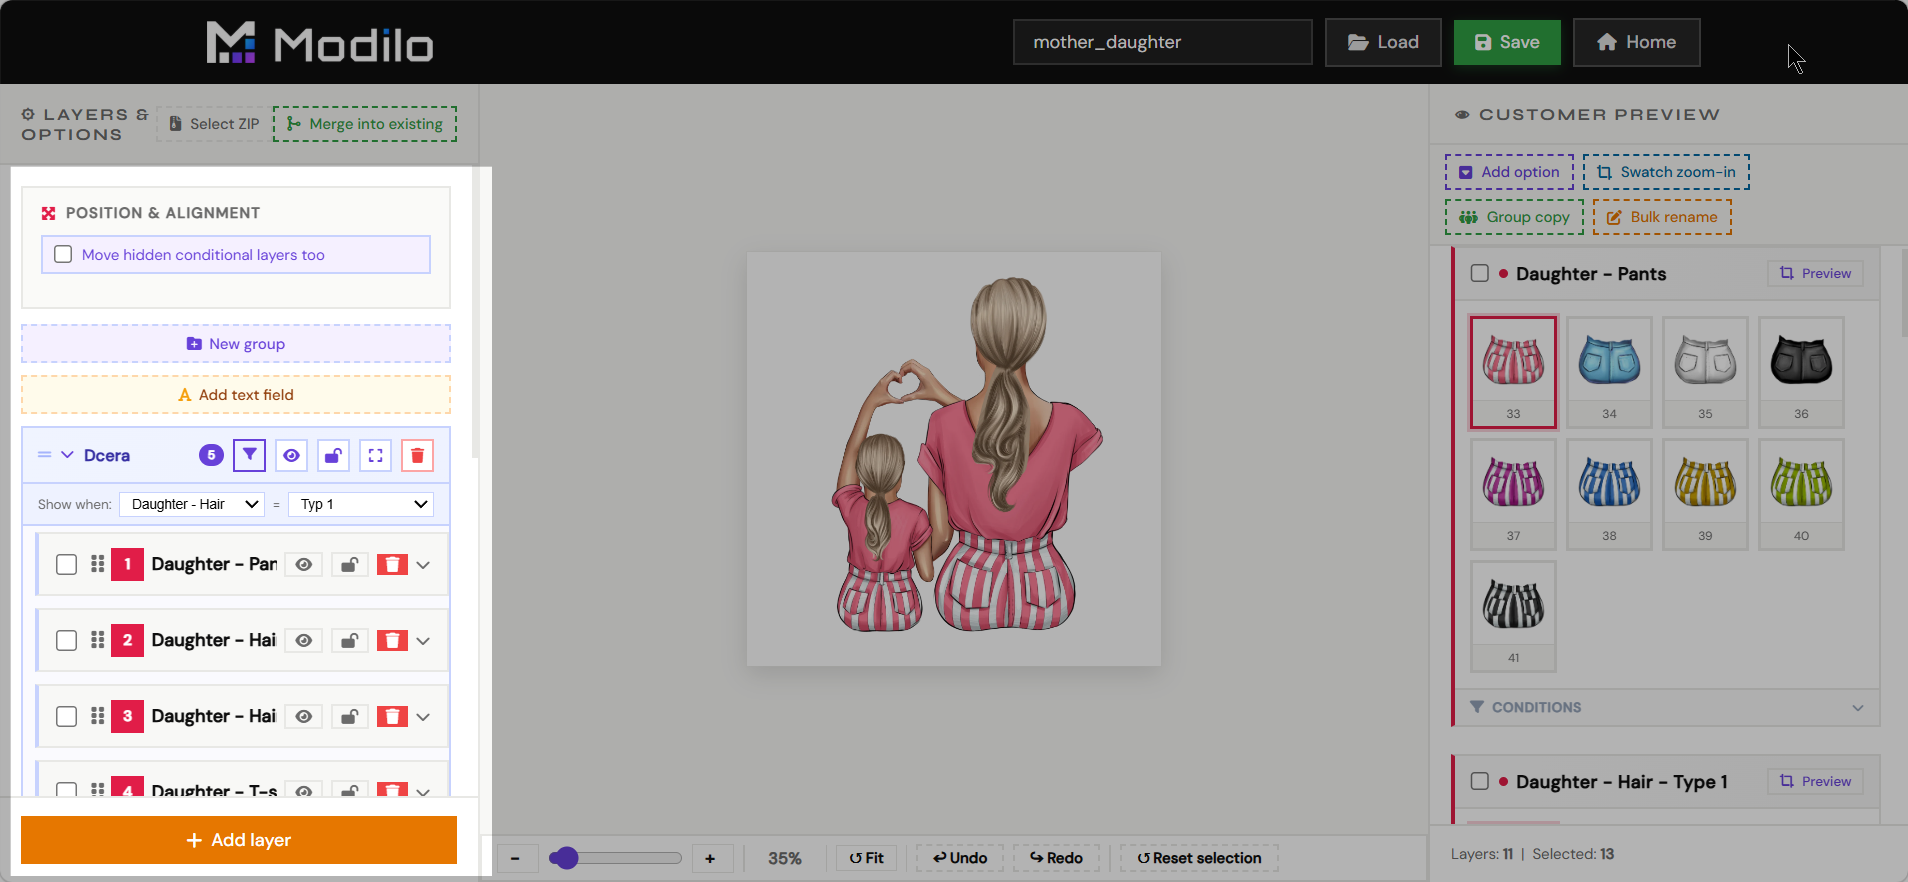The image size is (1908, 882).
Task: Delete layer 2 with red trash icon
Action: [x=392, y=641]
